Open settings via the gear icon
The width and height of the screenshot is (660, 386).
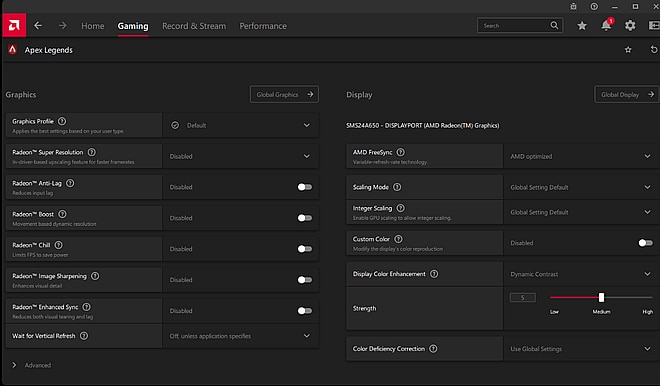630,26
